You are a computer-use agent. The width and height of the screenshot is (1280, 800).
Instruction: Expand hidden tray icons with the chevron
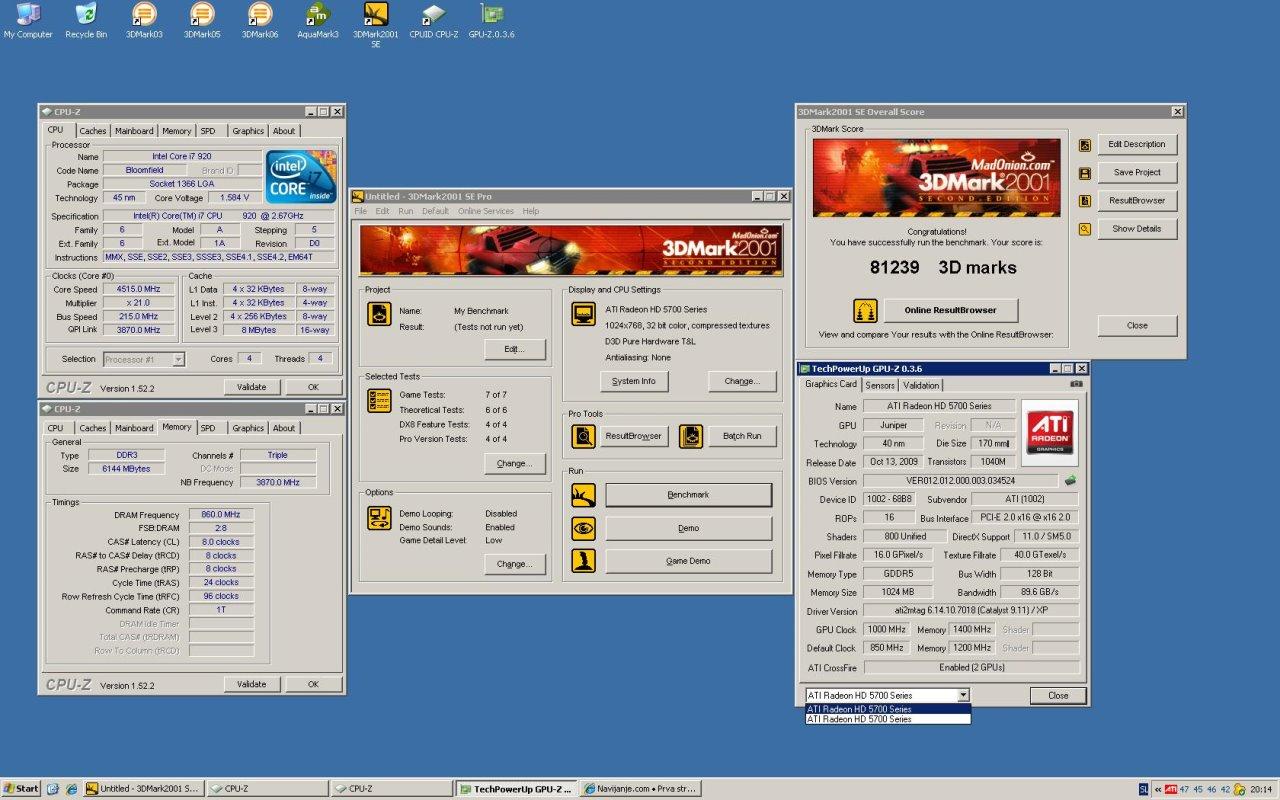coord(1156,789)
